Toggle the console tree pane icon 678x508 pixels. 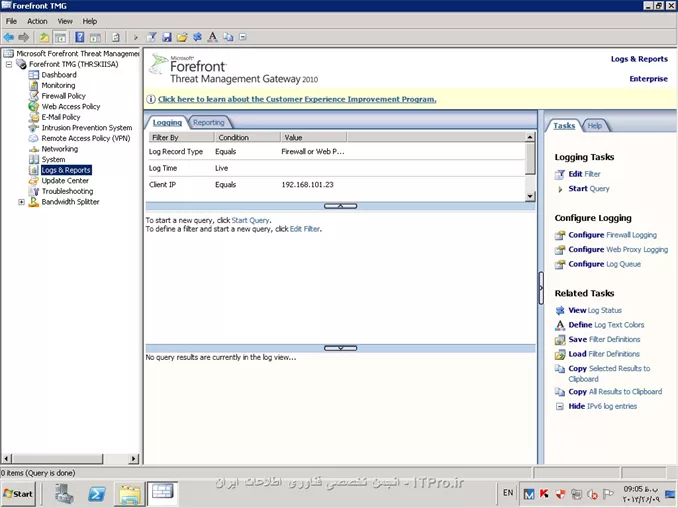click(60, 37)
